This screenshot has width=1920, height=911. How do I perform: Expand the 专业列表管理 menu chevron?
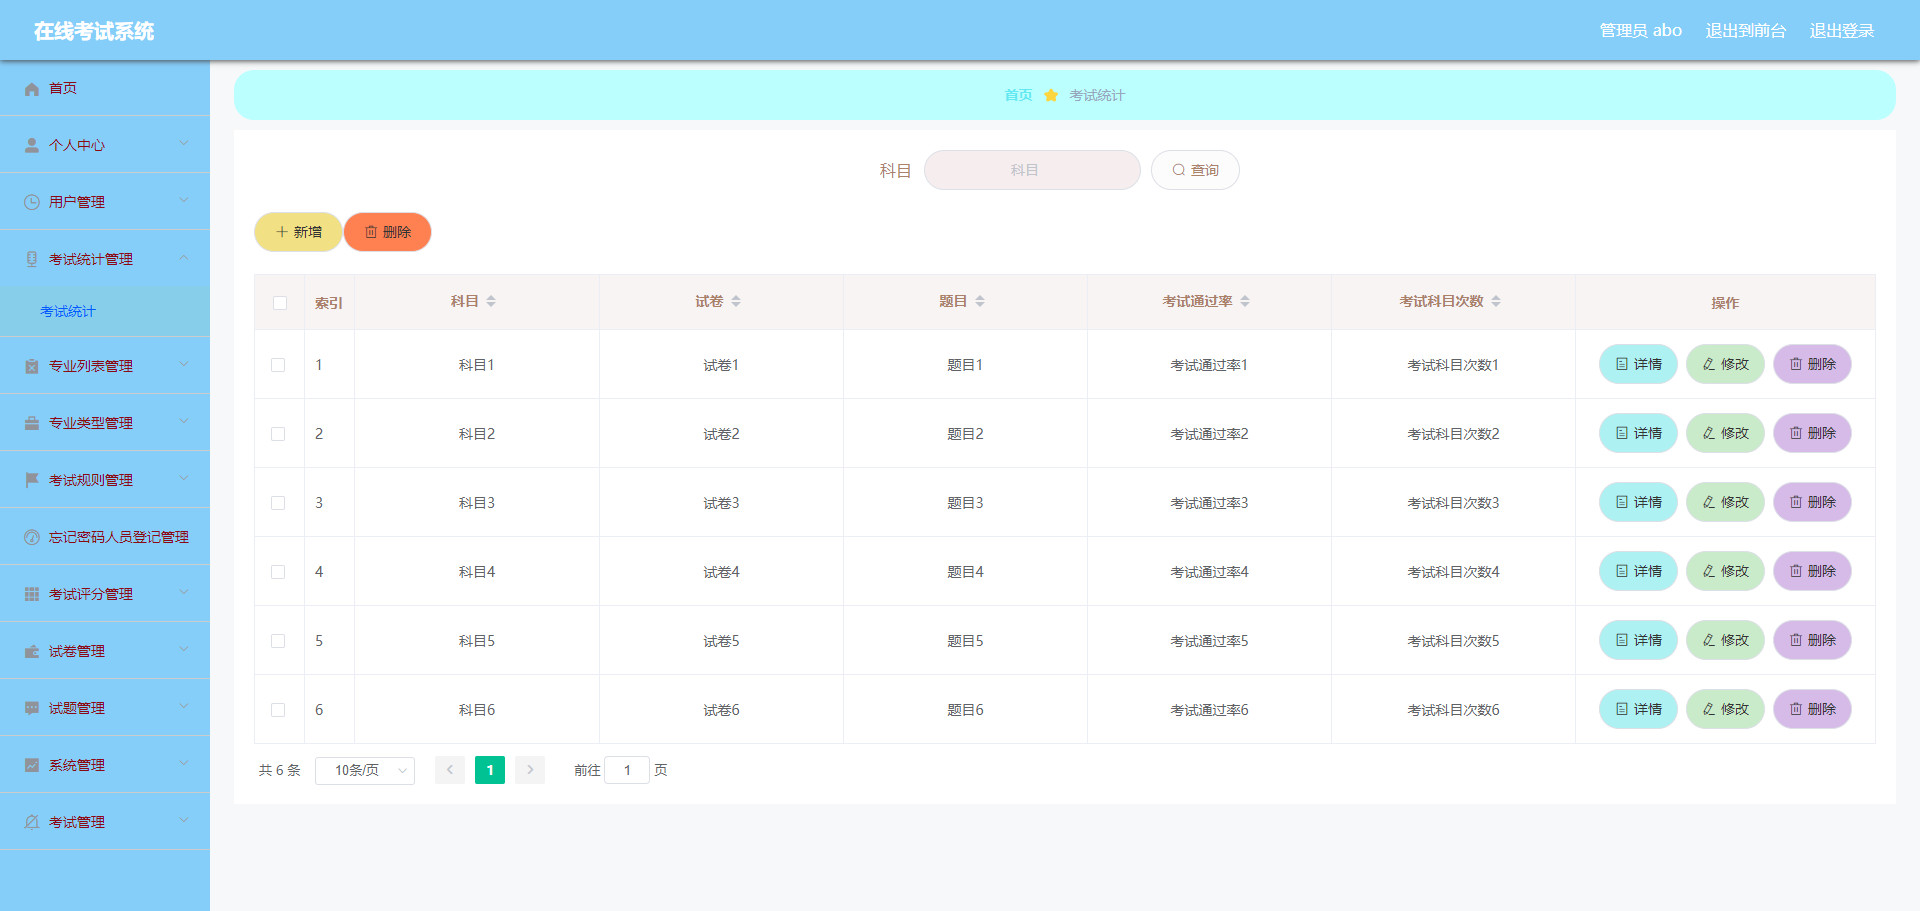[x=184, y=365]
